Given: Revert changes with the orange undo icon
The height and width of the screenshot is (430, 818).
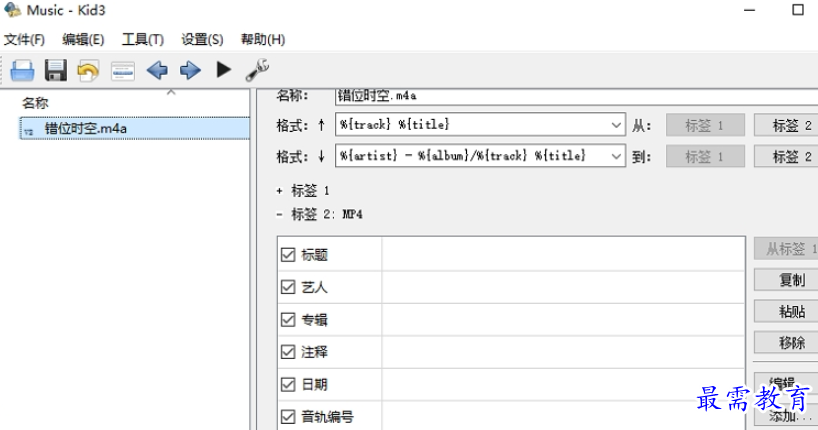Looking at the screenshot, I should click(x=88, y=70).
